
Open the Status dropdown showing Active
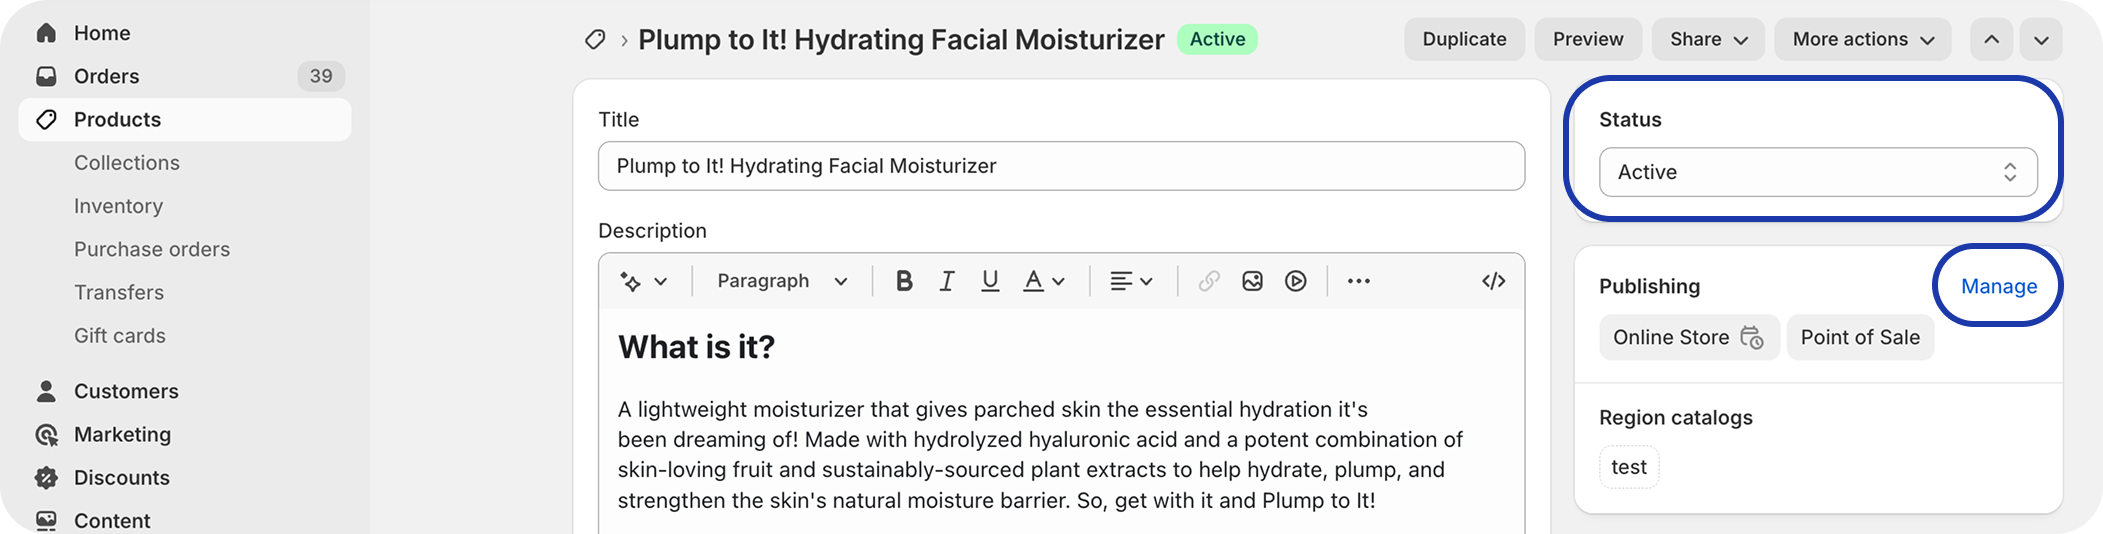click(1818, 172)
